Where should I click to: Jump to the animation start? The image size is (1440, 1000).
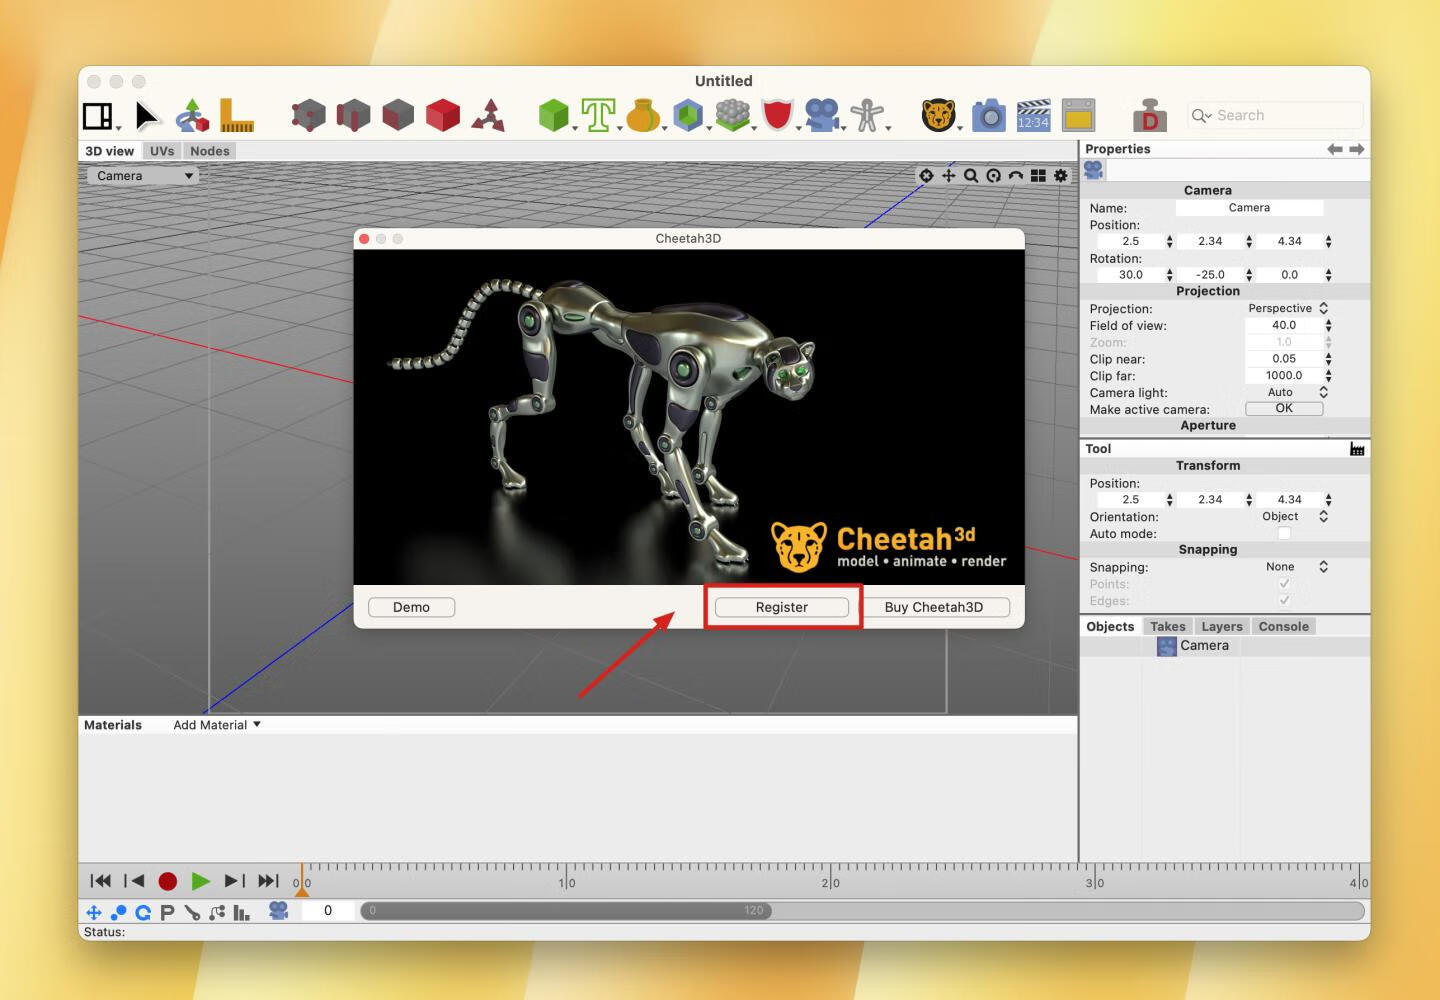coord(100,881)
